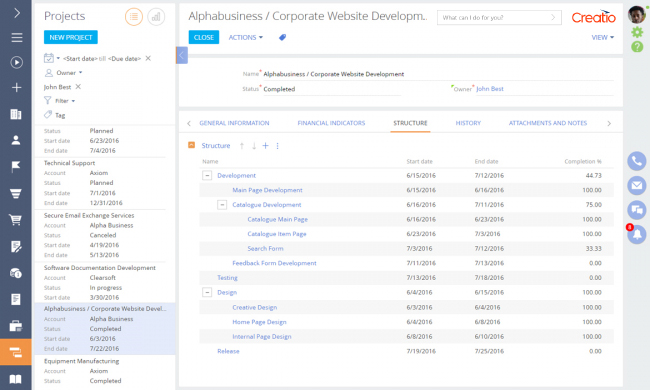Collapse the Catalogue Development node

[222, 205]
